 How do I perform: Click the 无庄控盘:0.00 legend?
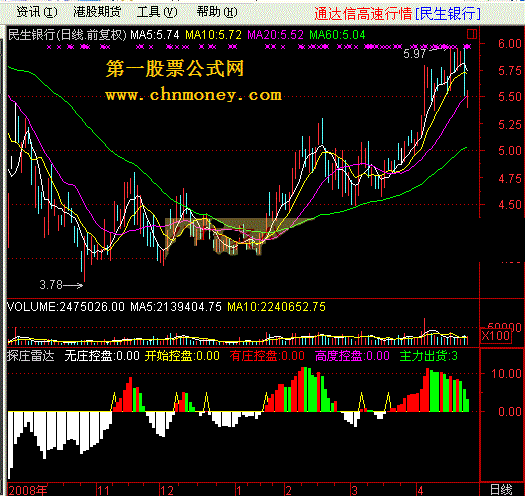tap(102, 356)
